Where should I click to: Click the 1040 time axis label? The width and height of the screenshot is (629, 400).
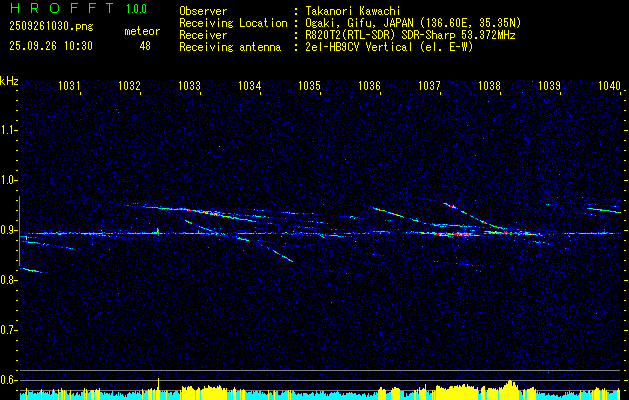click(609, 85)
